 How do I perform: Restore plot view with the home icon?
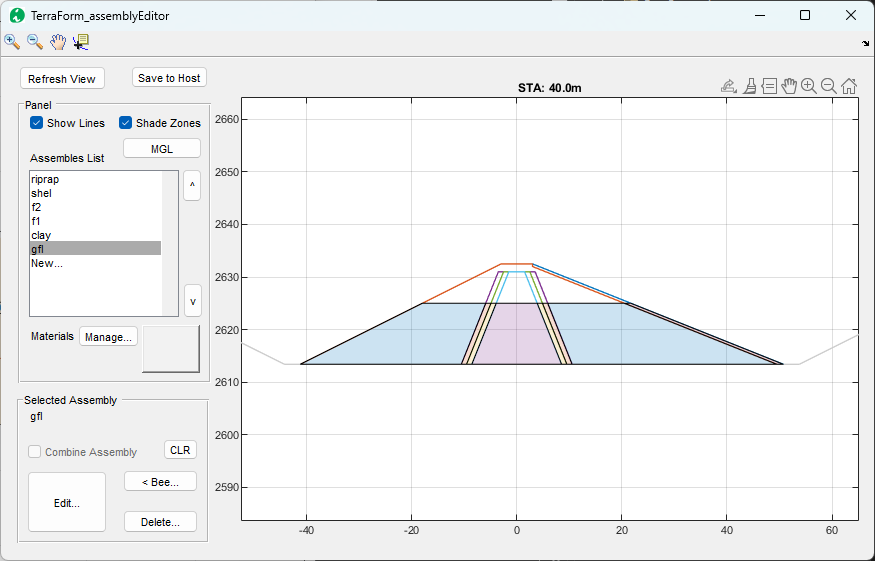[x=849, y=86]
